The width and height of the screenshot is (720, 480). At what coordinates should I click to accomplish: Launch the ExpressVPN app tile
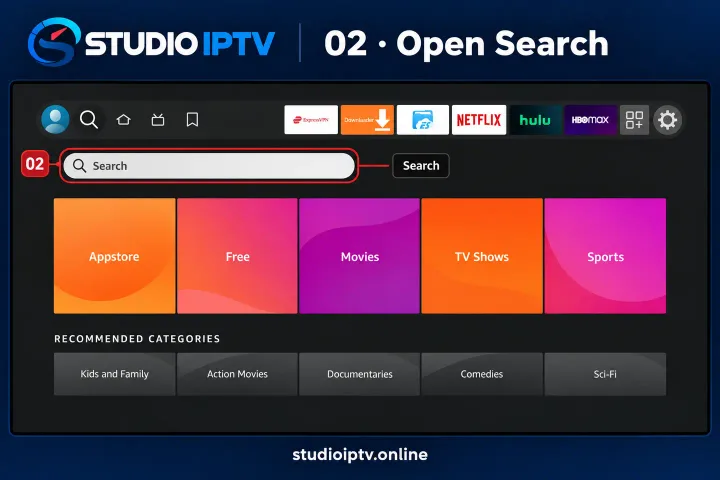click(x=311, y=120)
